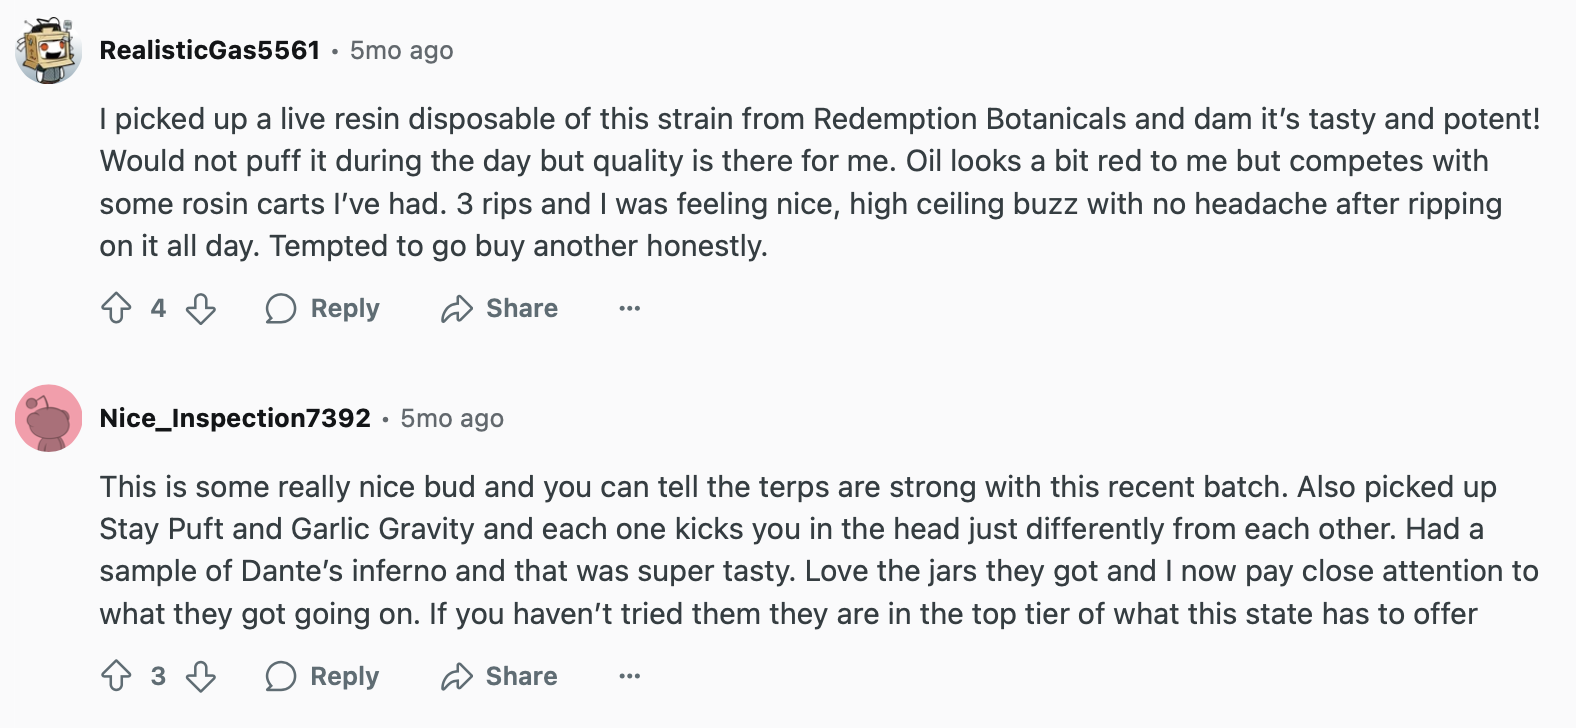Click Nice_Inspection7392's pink avatar
Image resolution: width=1576 pixels, height=728 pixels.
pyautogui.click(x=48, y=418)
